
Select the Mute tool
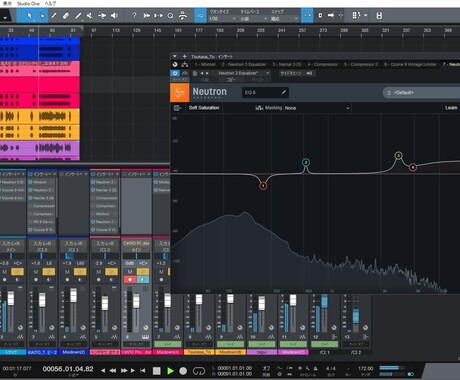[x=90, y=15]
